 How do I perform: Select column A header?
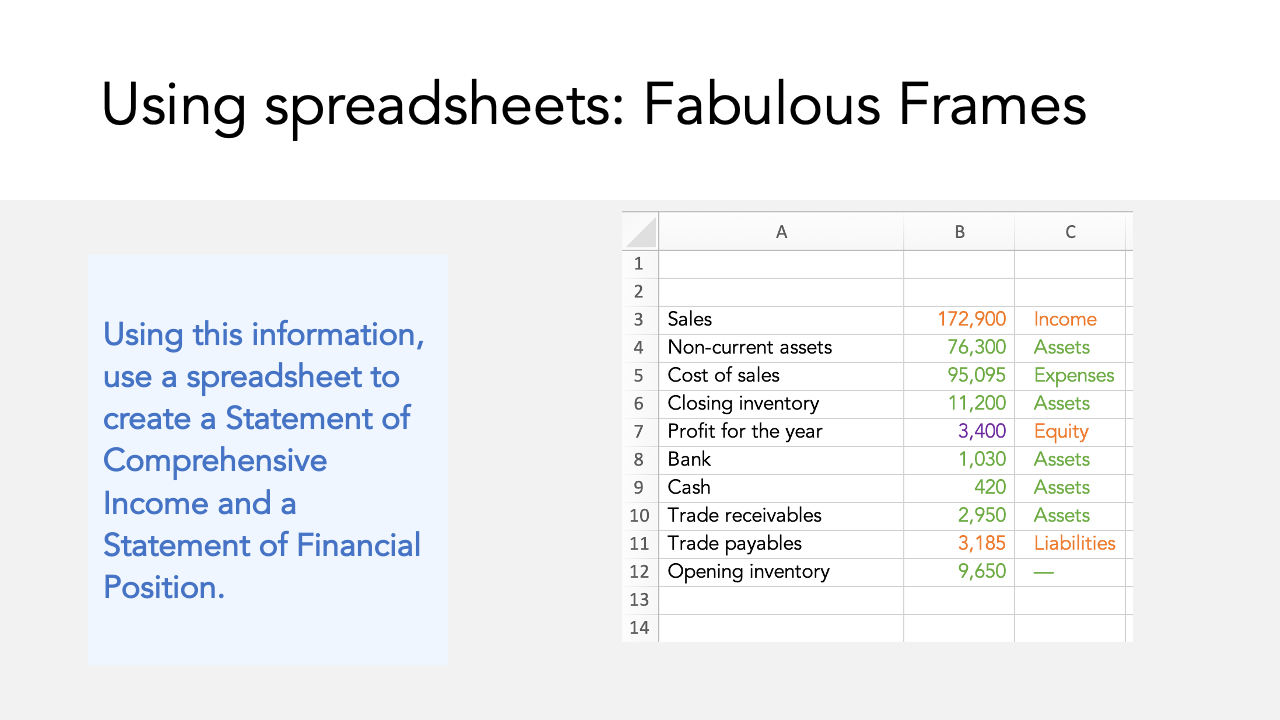(x=781, y=232)
